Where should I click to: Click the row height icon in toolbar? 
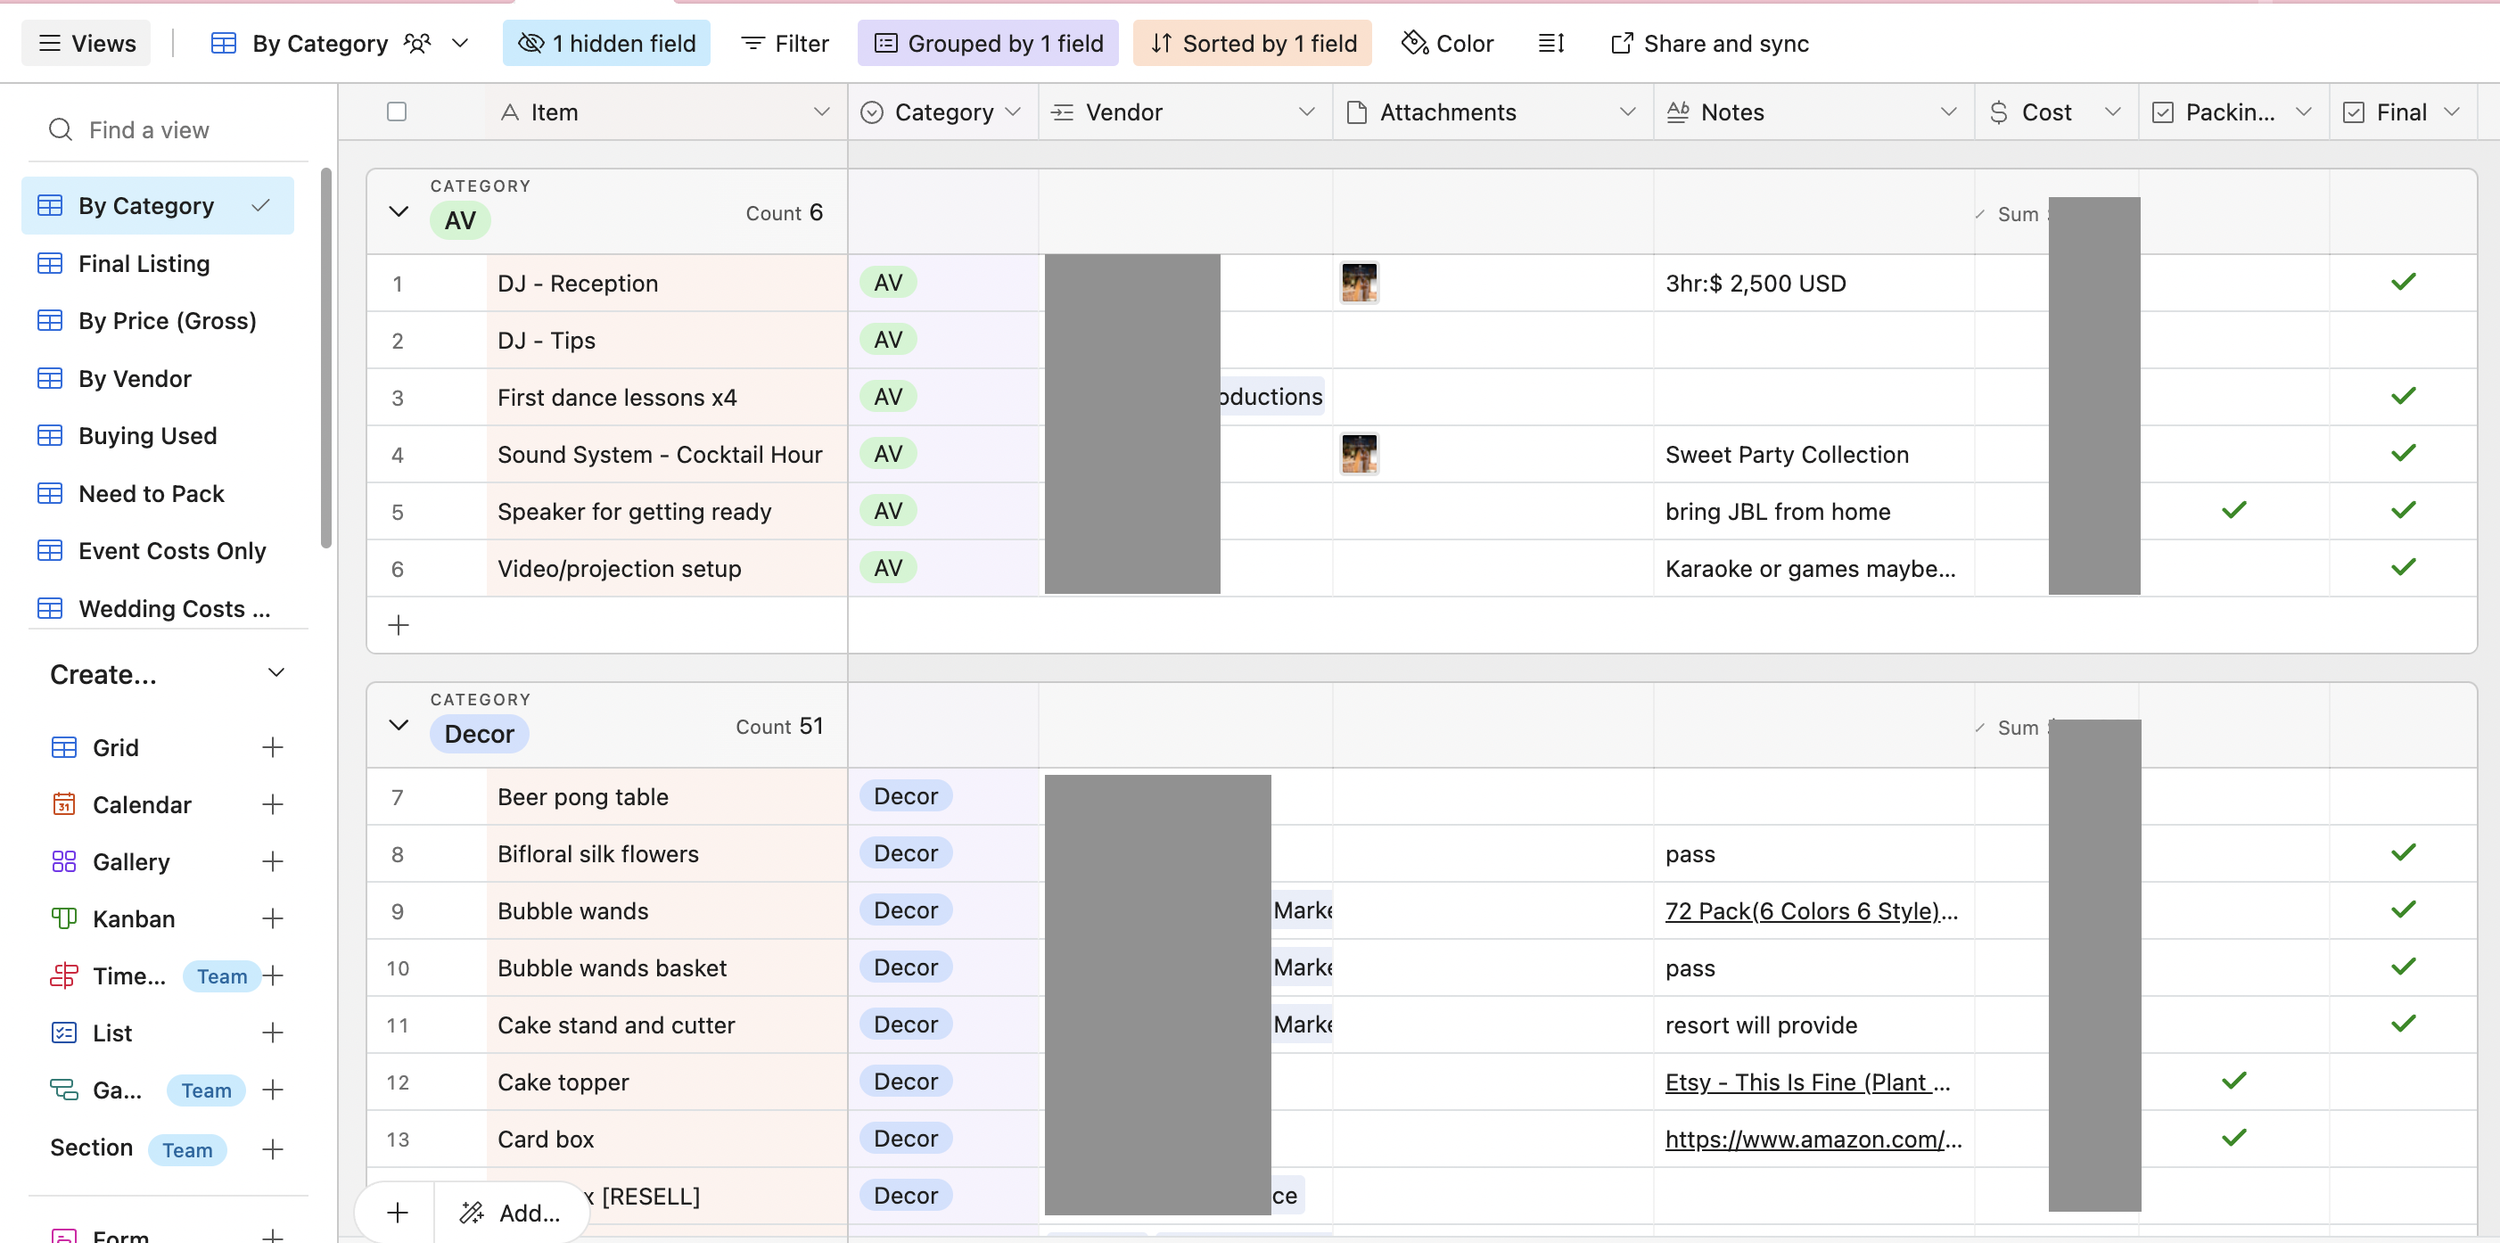1551,43
